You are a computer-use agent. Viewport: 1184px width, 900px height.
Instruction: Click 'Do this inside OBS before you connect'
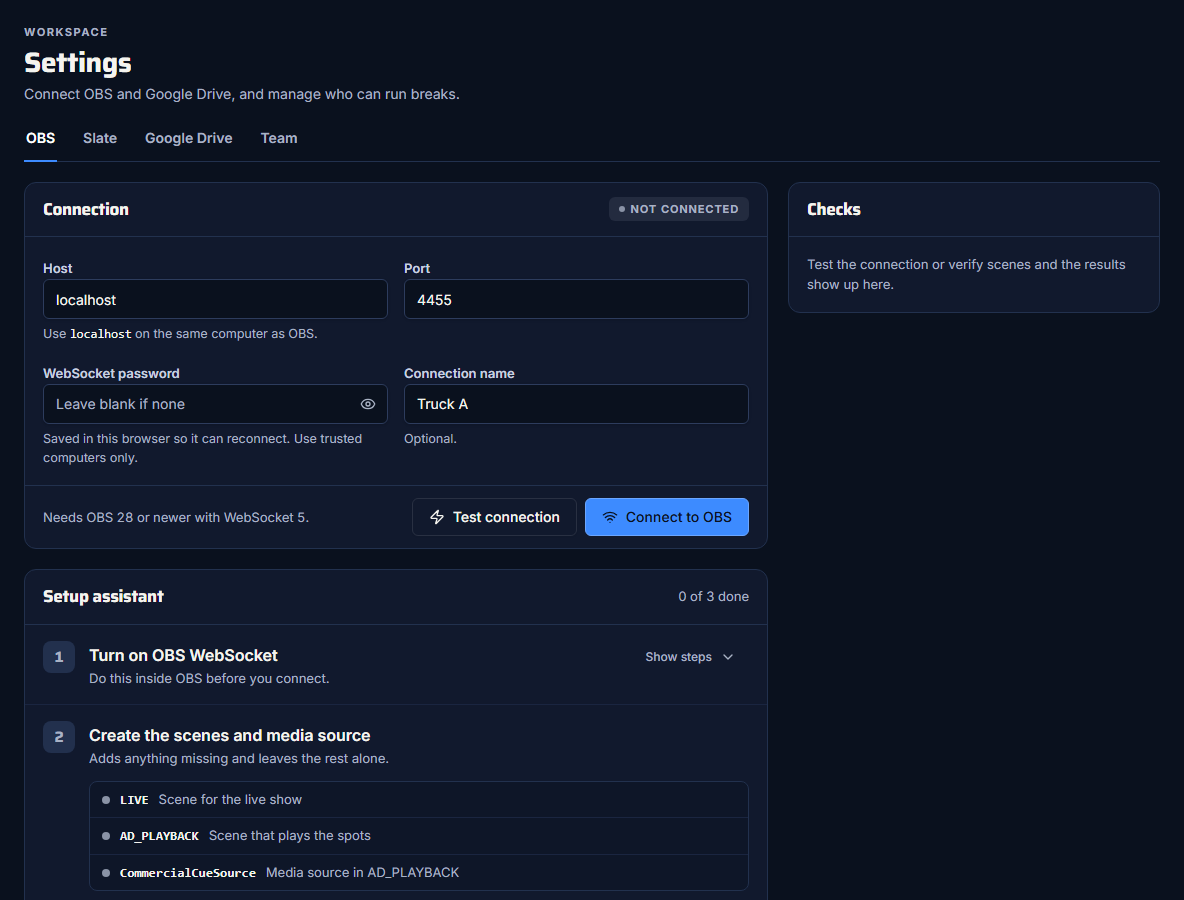[209, 679]
